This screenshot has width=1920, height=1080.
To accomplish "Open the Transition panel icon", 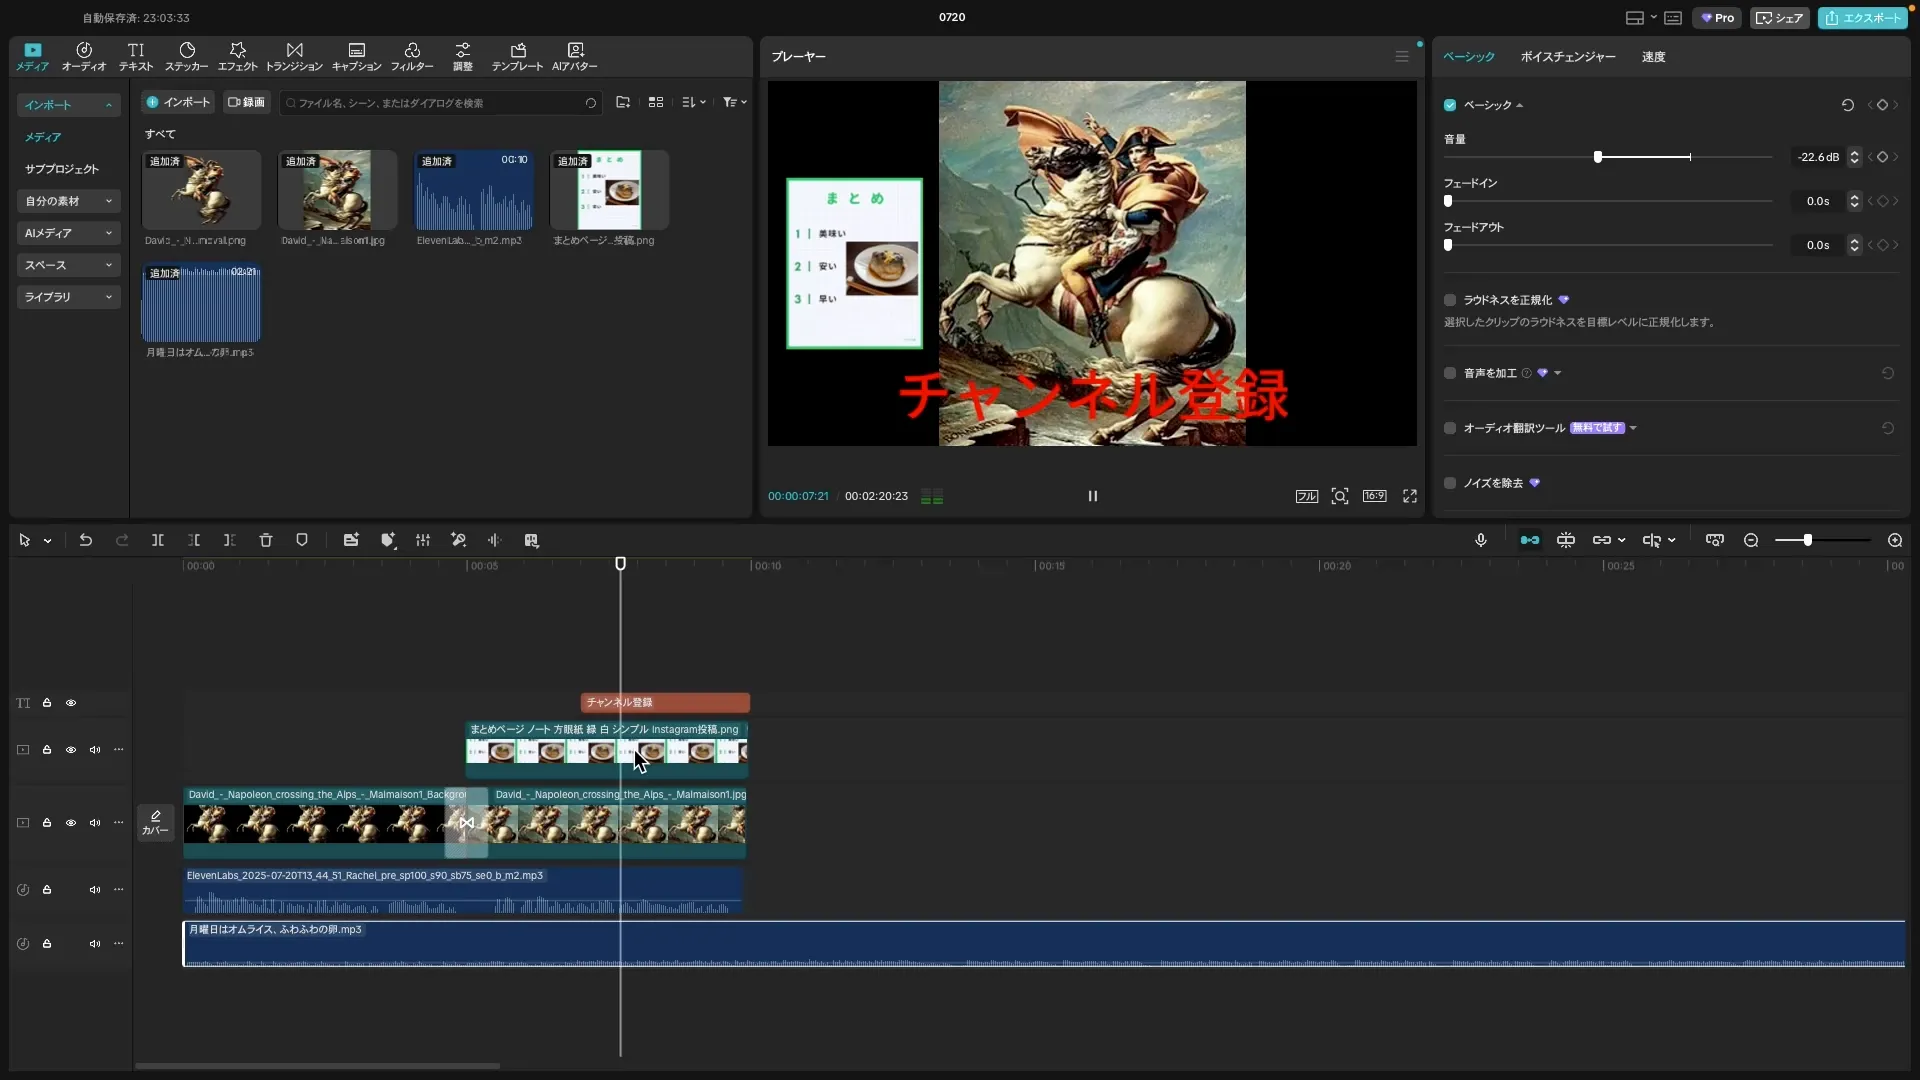I will click(294, 56).
